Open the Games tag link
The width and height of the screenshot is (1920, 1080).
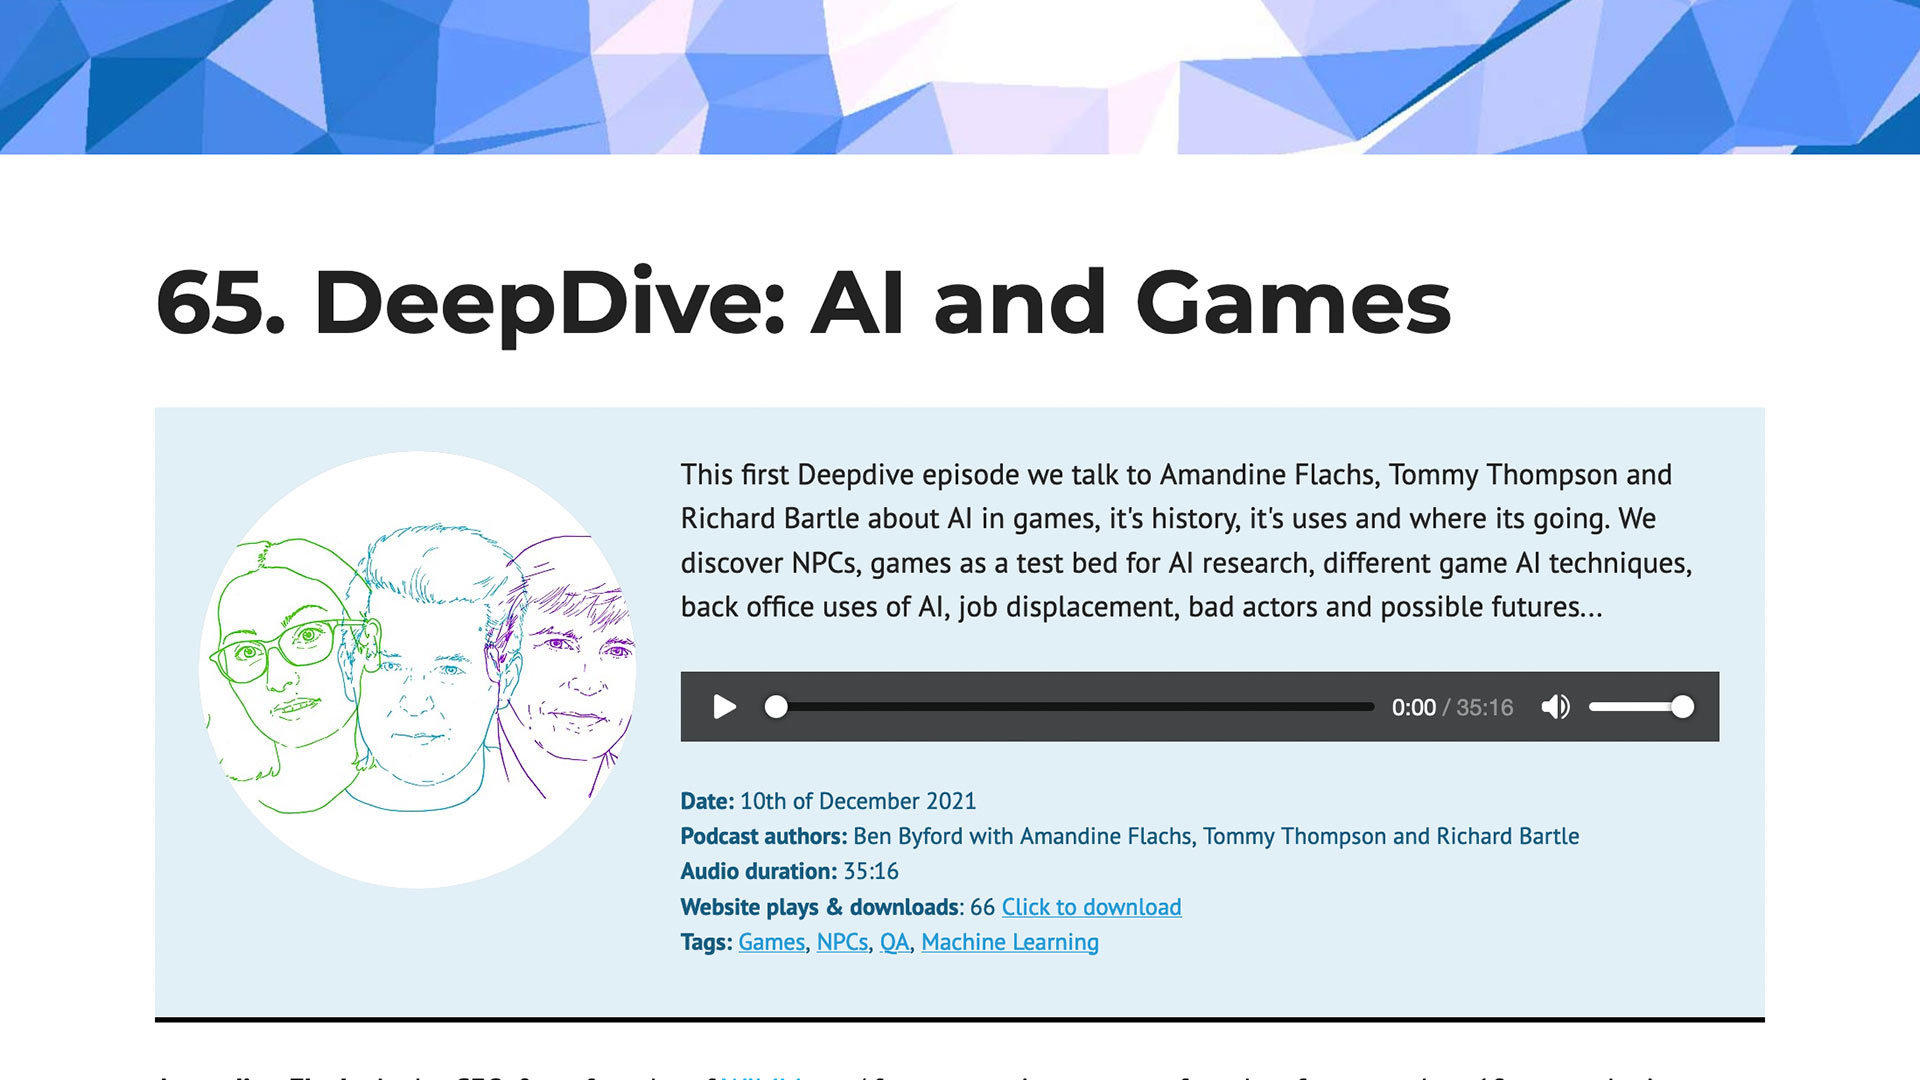coord(771,942)
